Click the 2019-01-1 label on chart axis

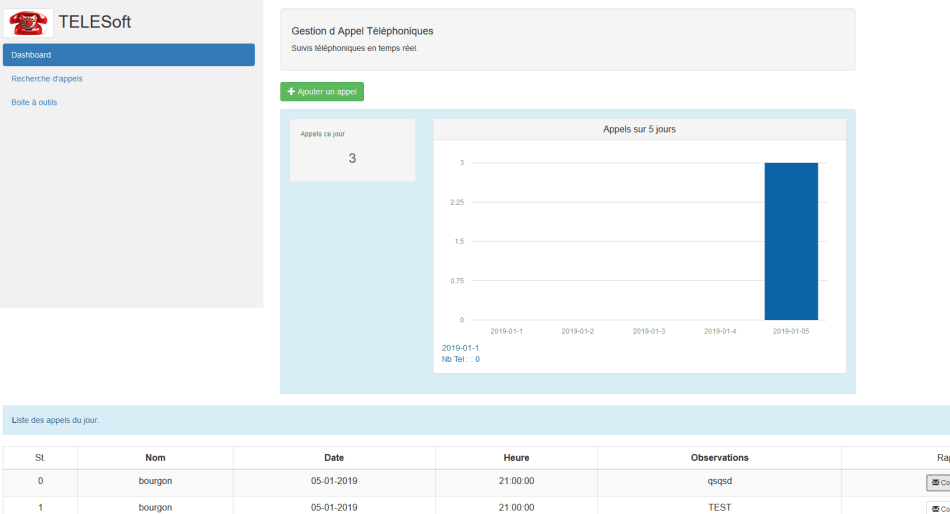point(506,331)
